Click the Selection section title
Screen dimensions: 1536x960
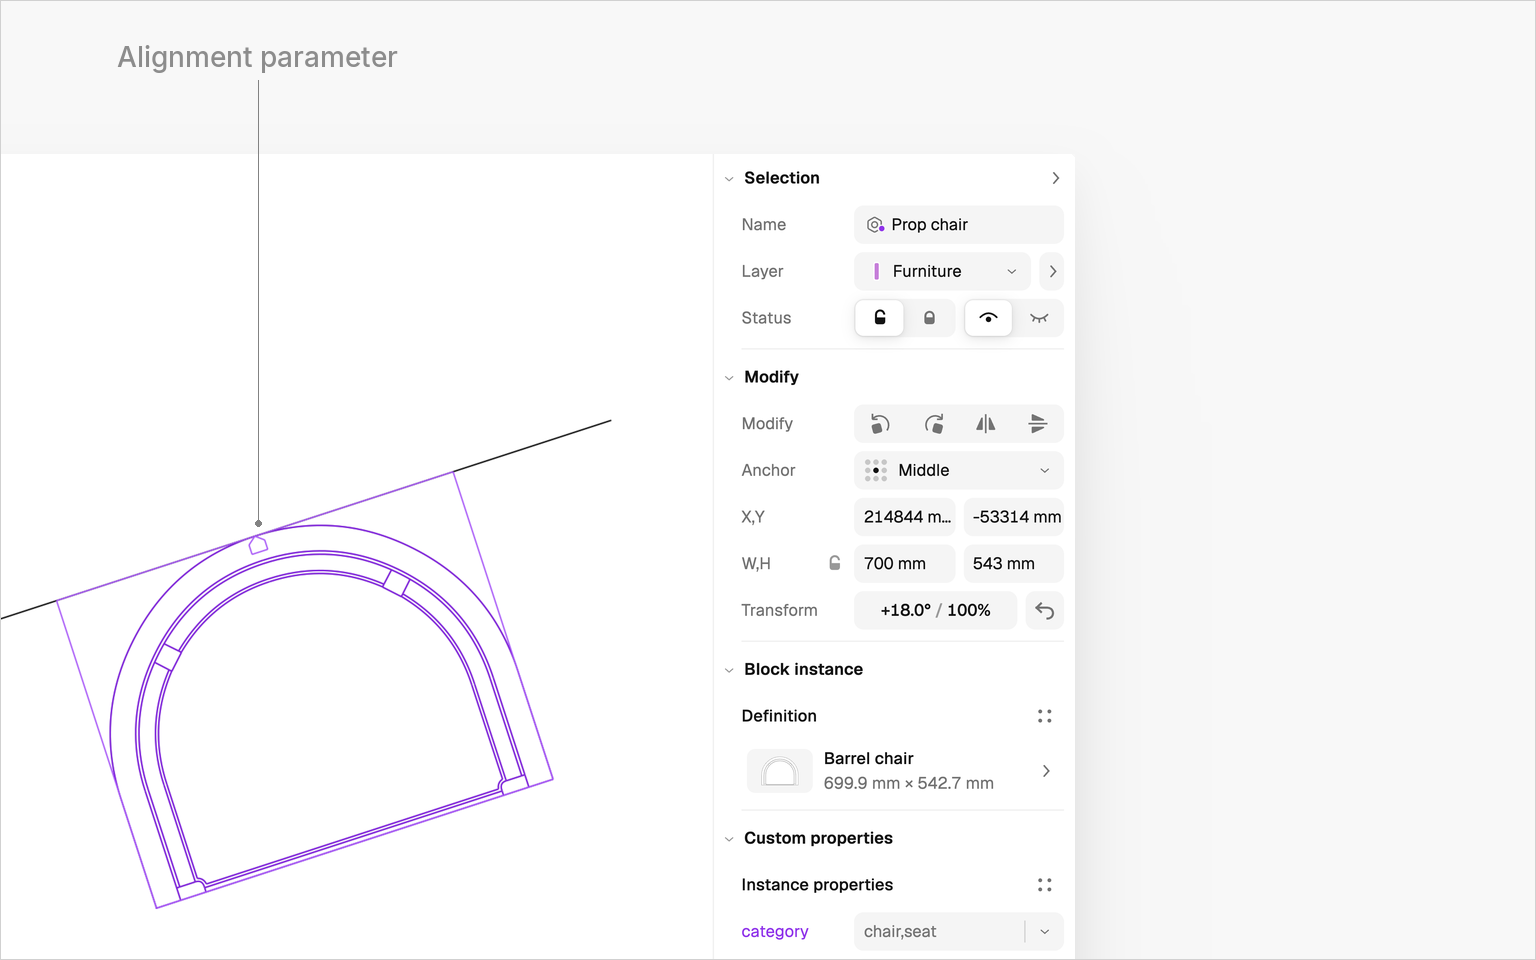point(782,178)
